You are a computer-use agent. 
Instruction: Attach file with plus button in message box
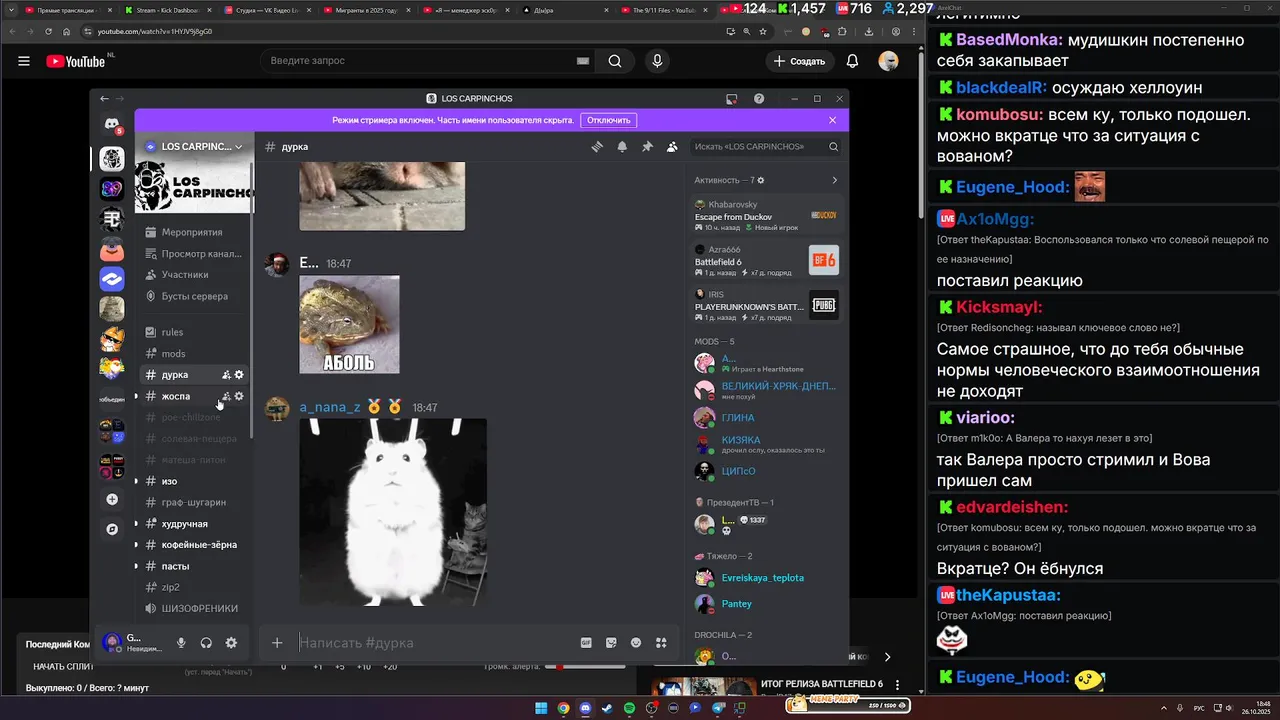pyautogui.click(x=277, y=643)
